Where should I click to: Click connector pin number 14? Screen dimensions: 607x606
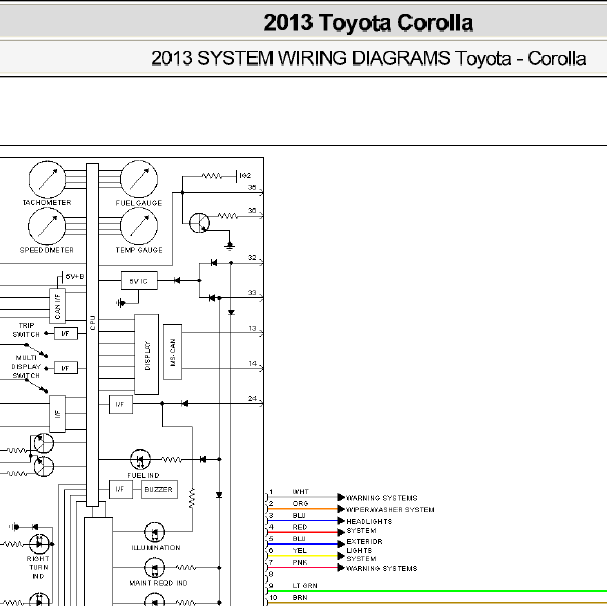pos(252,364)
